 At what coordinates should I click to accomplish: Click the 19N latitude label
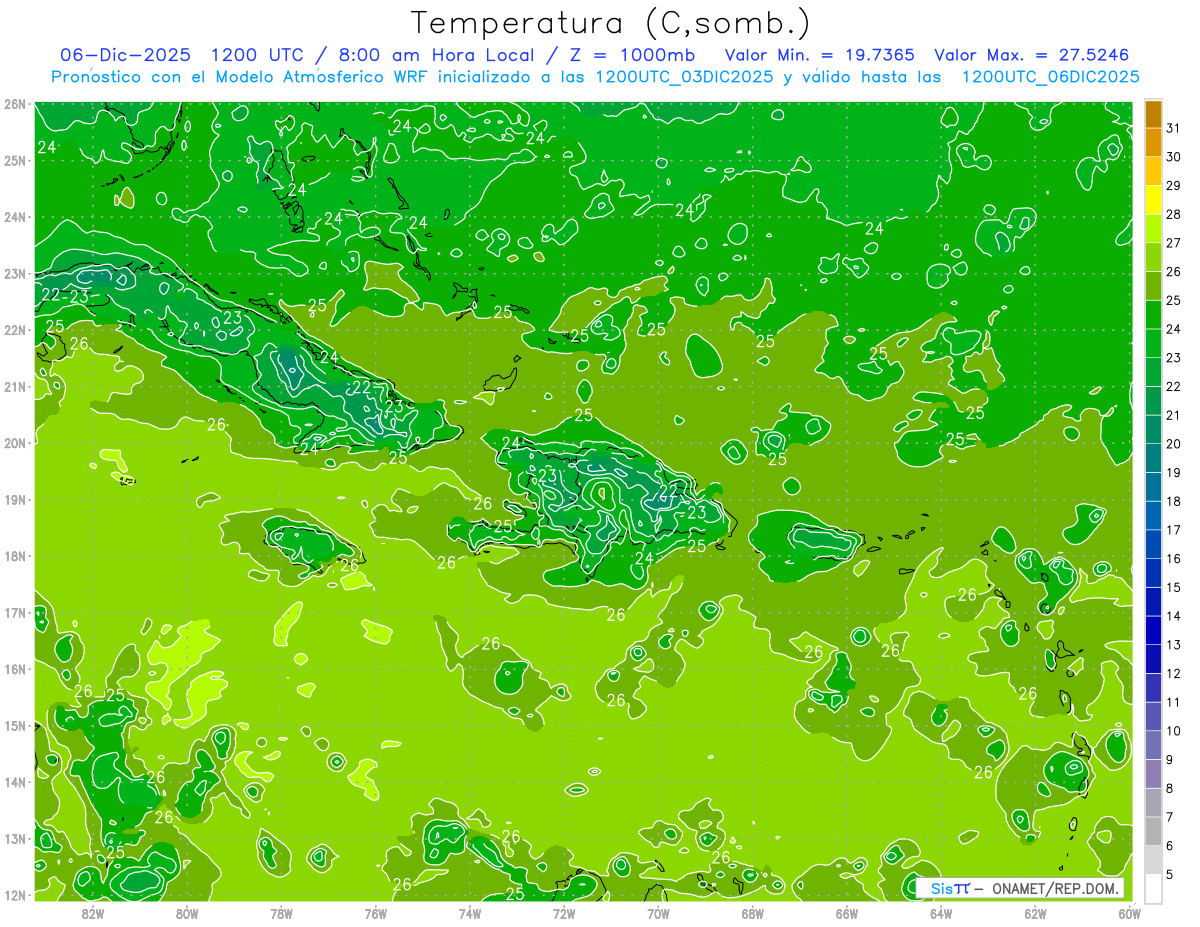14,499
